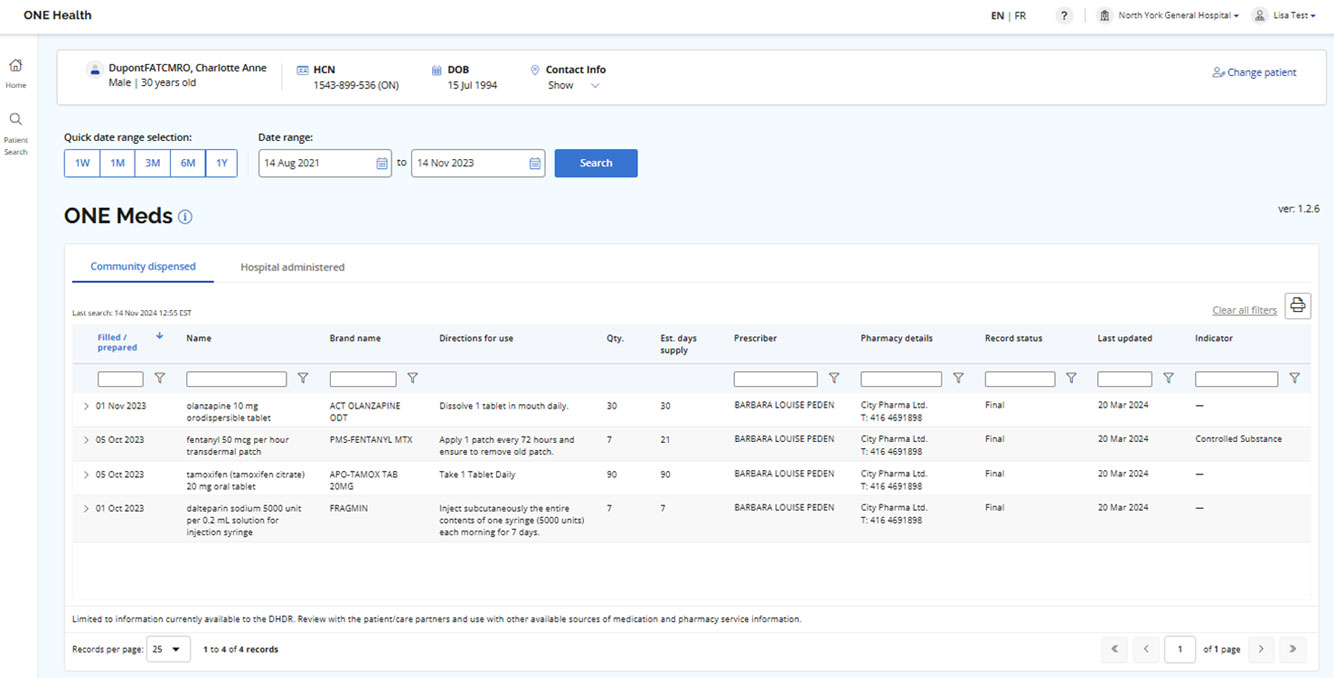This screenshot has width=1334, height=678.
Task: Go to next page of records
Action: [x=1261, y=649]
